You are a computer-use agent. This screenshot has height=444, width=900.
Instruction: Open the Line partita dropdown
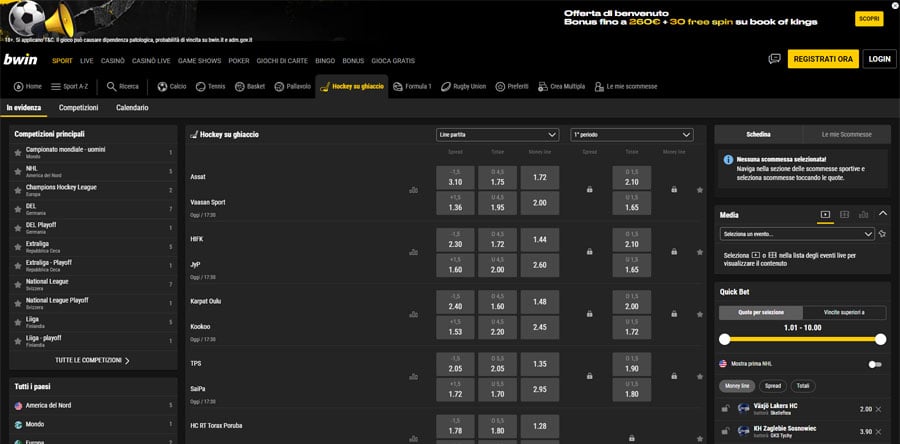(497, 135)
